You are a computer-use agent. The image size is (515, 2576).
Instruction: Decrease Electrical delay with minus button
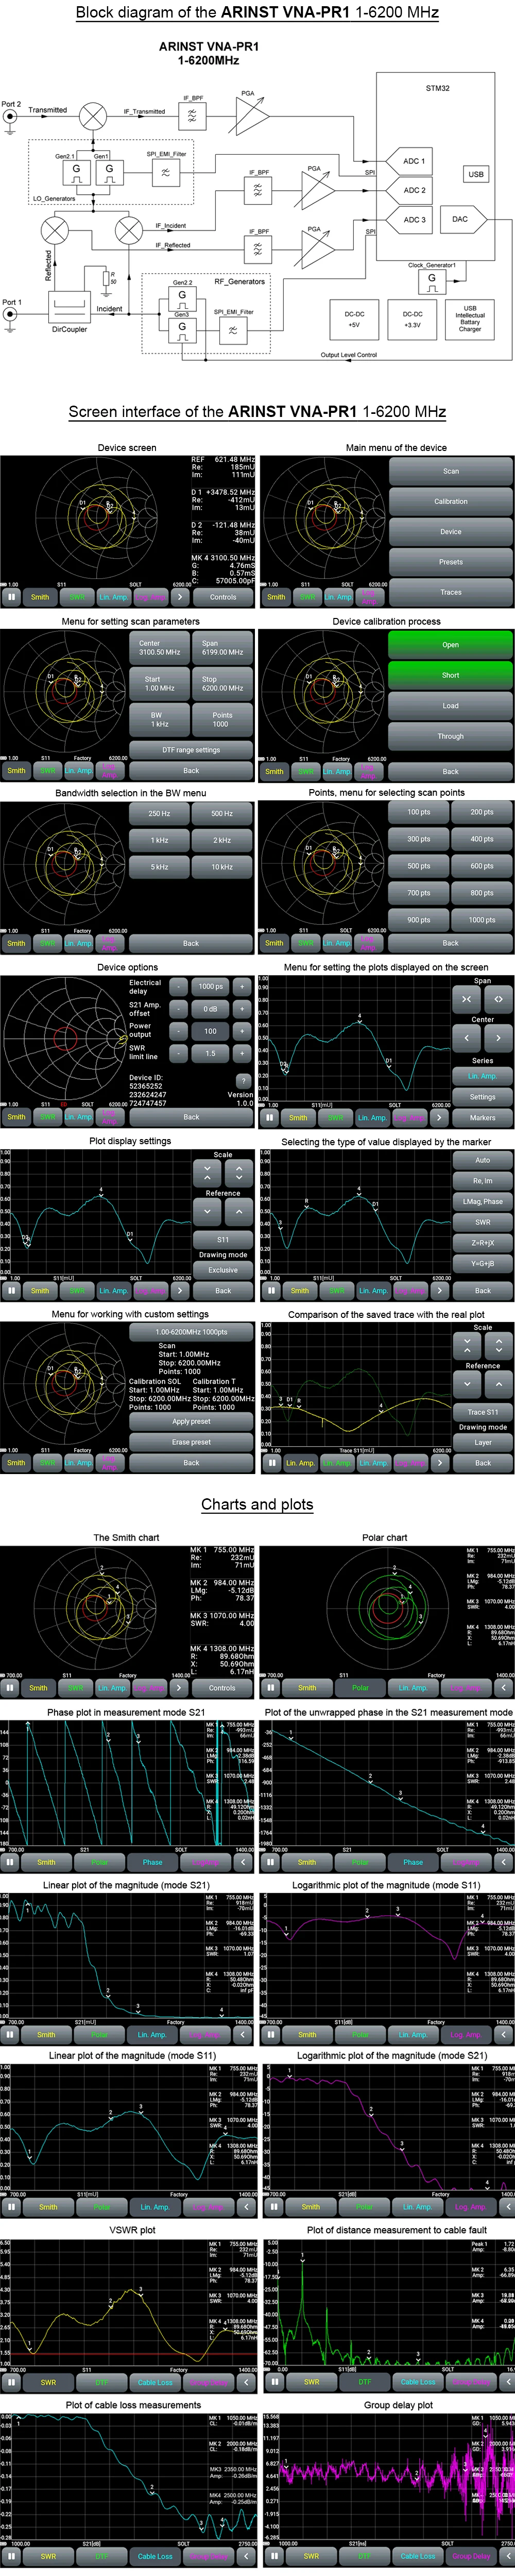(x=178, y=986)
